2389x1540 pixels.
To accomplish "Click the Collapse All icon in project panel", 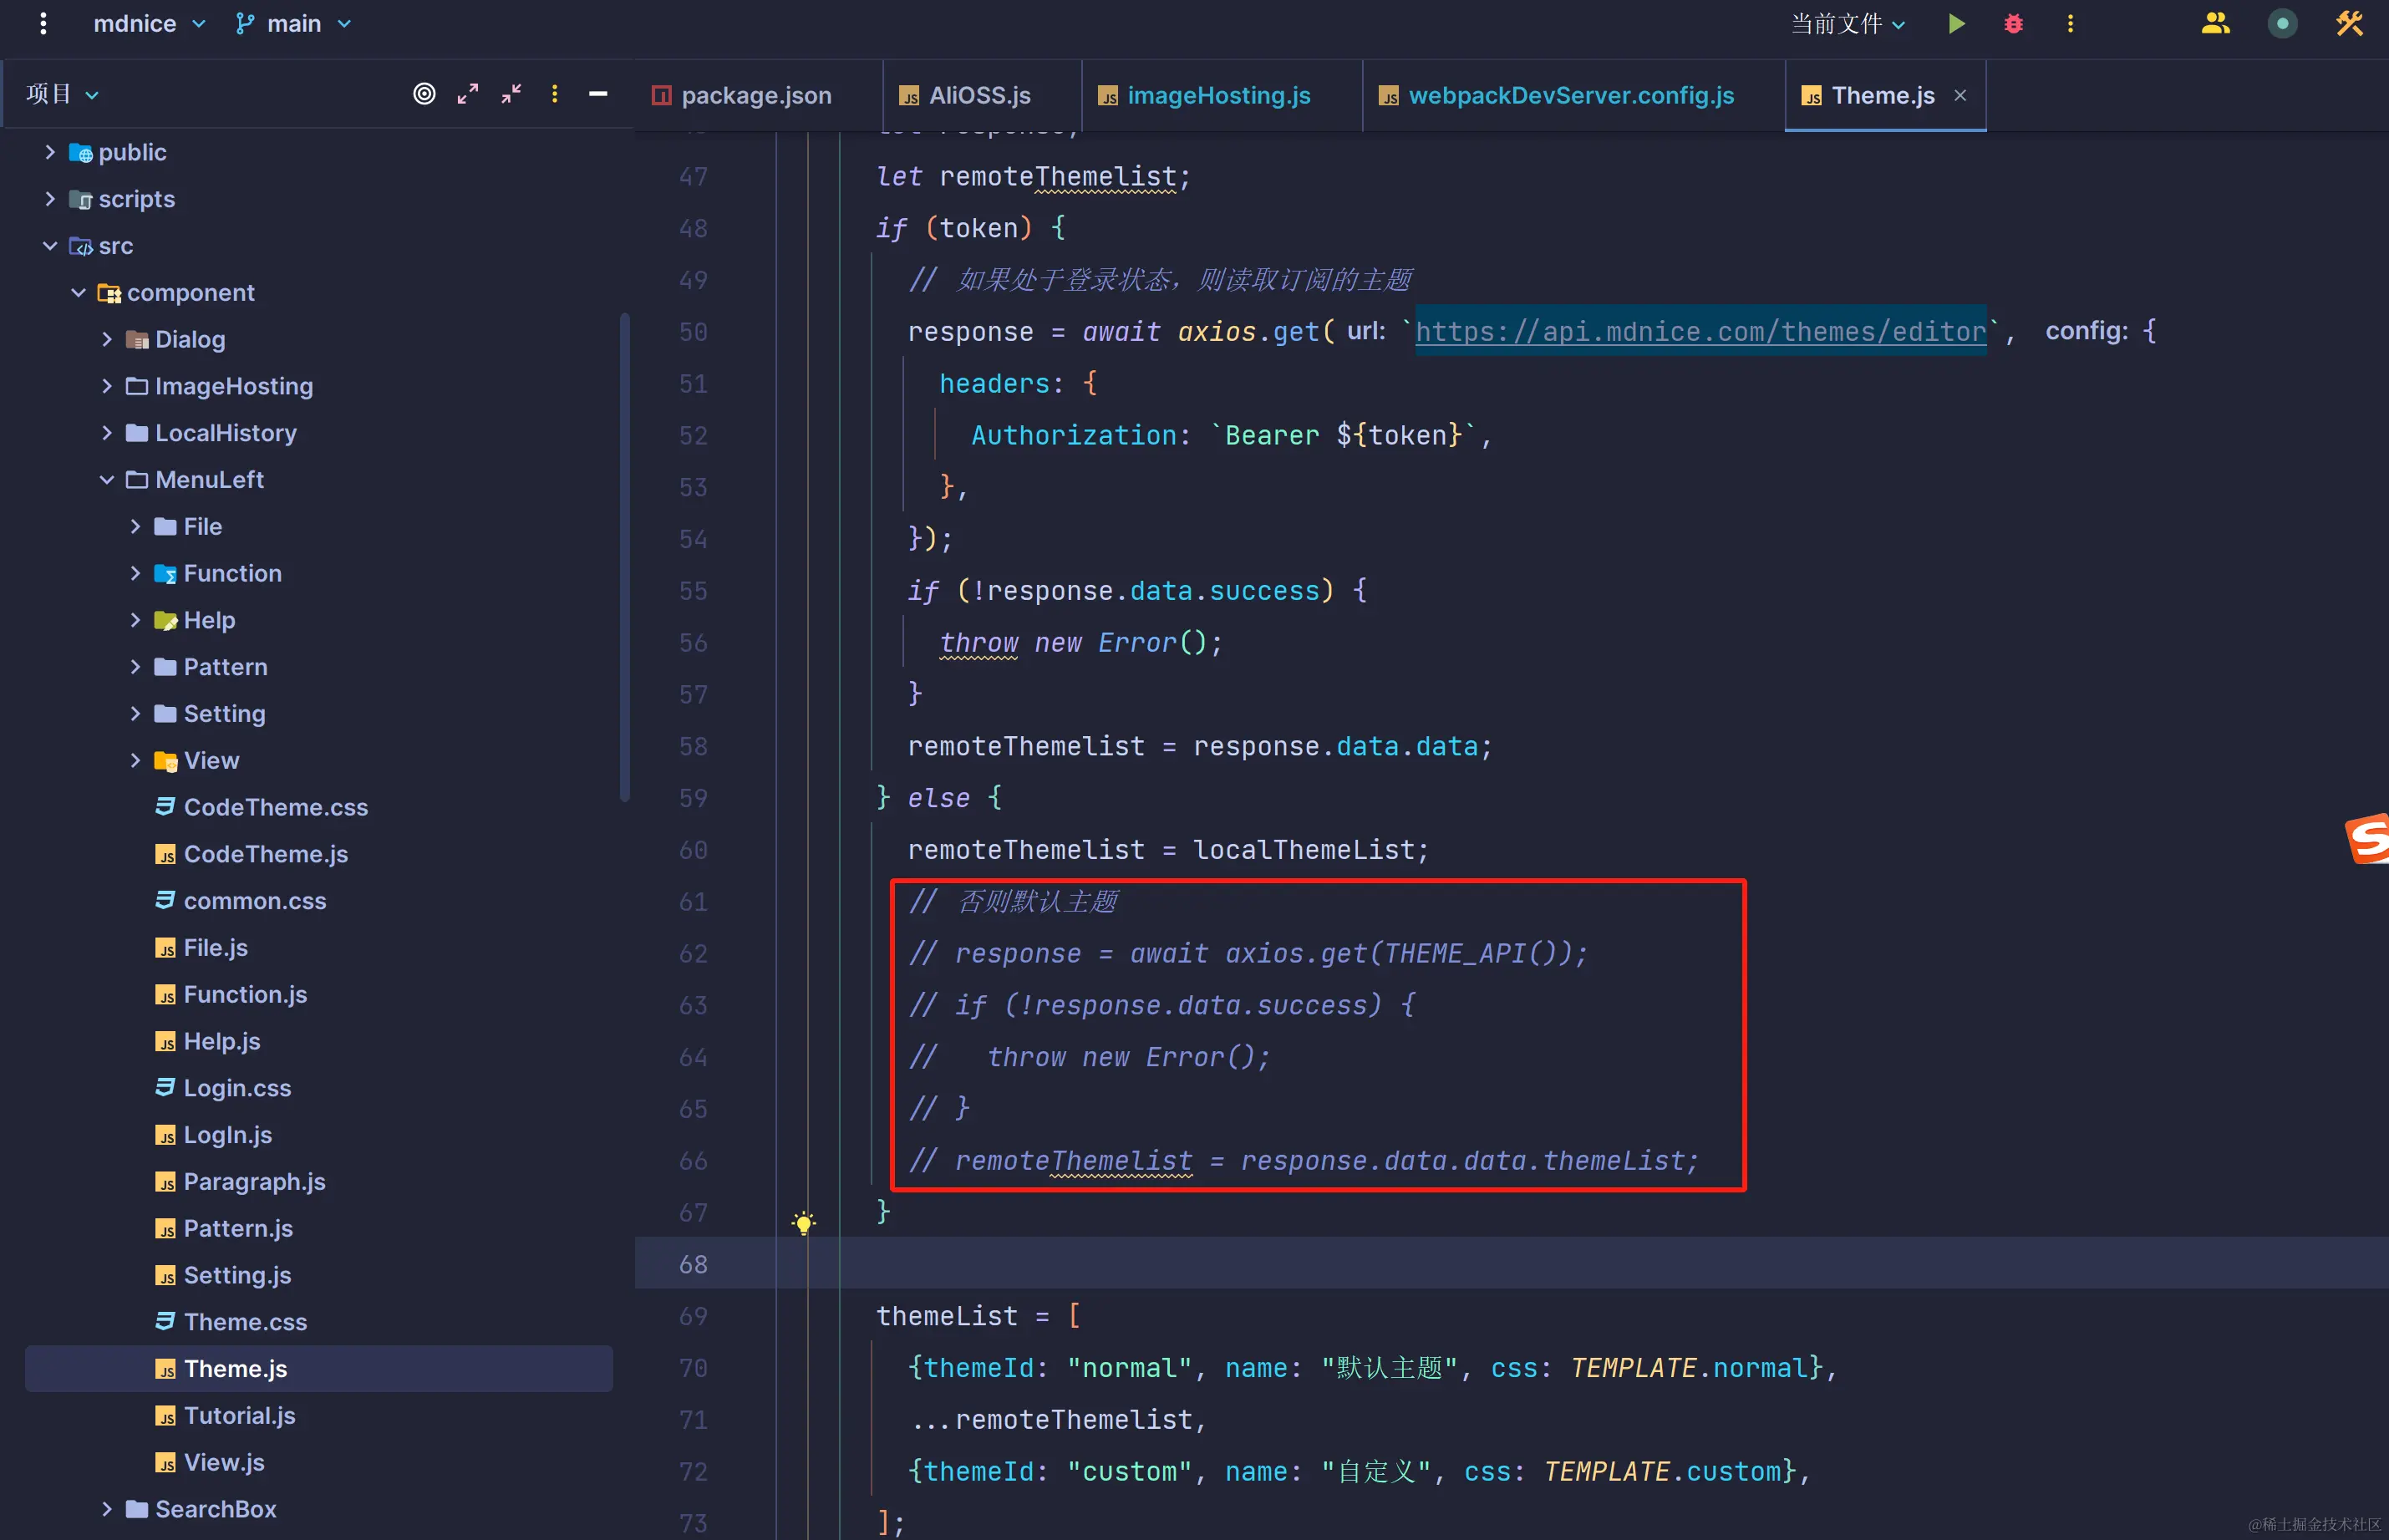I will tap(511, 94).
